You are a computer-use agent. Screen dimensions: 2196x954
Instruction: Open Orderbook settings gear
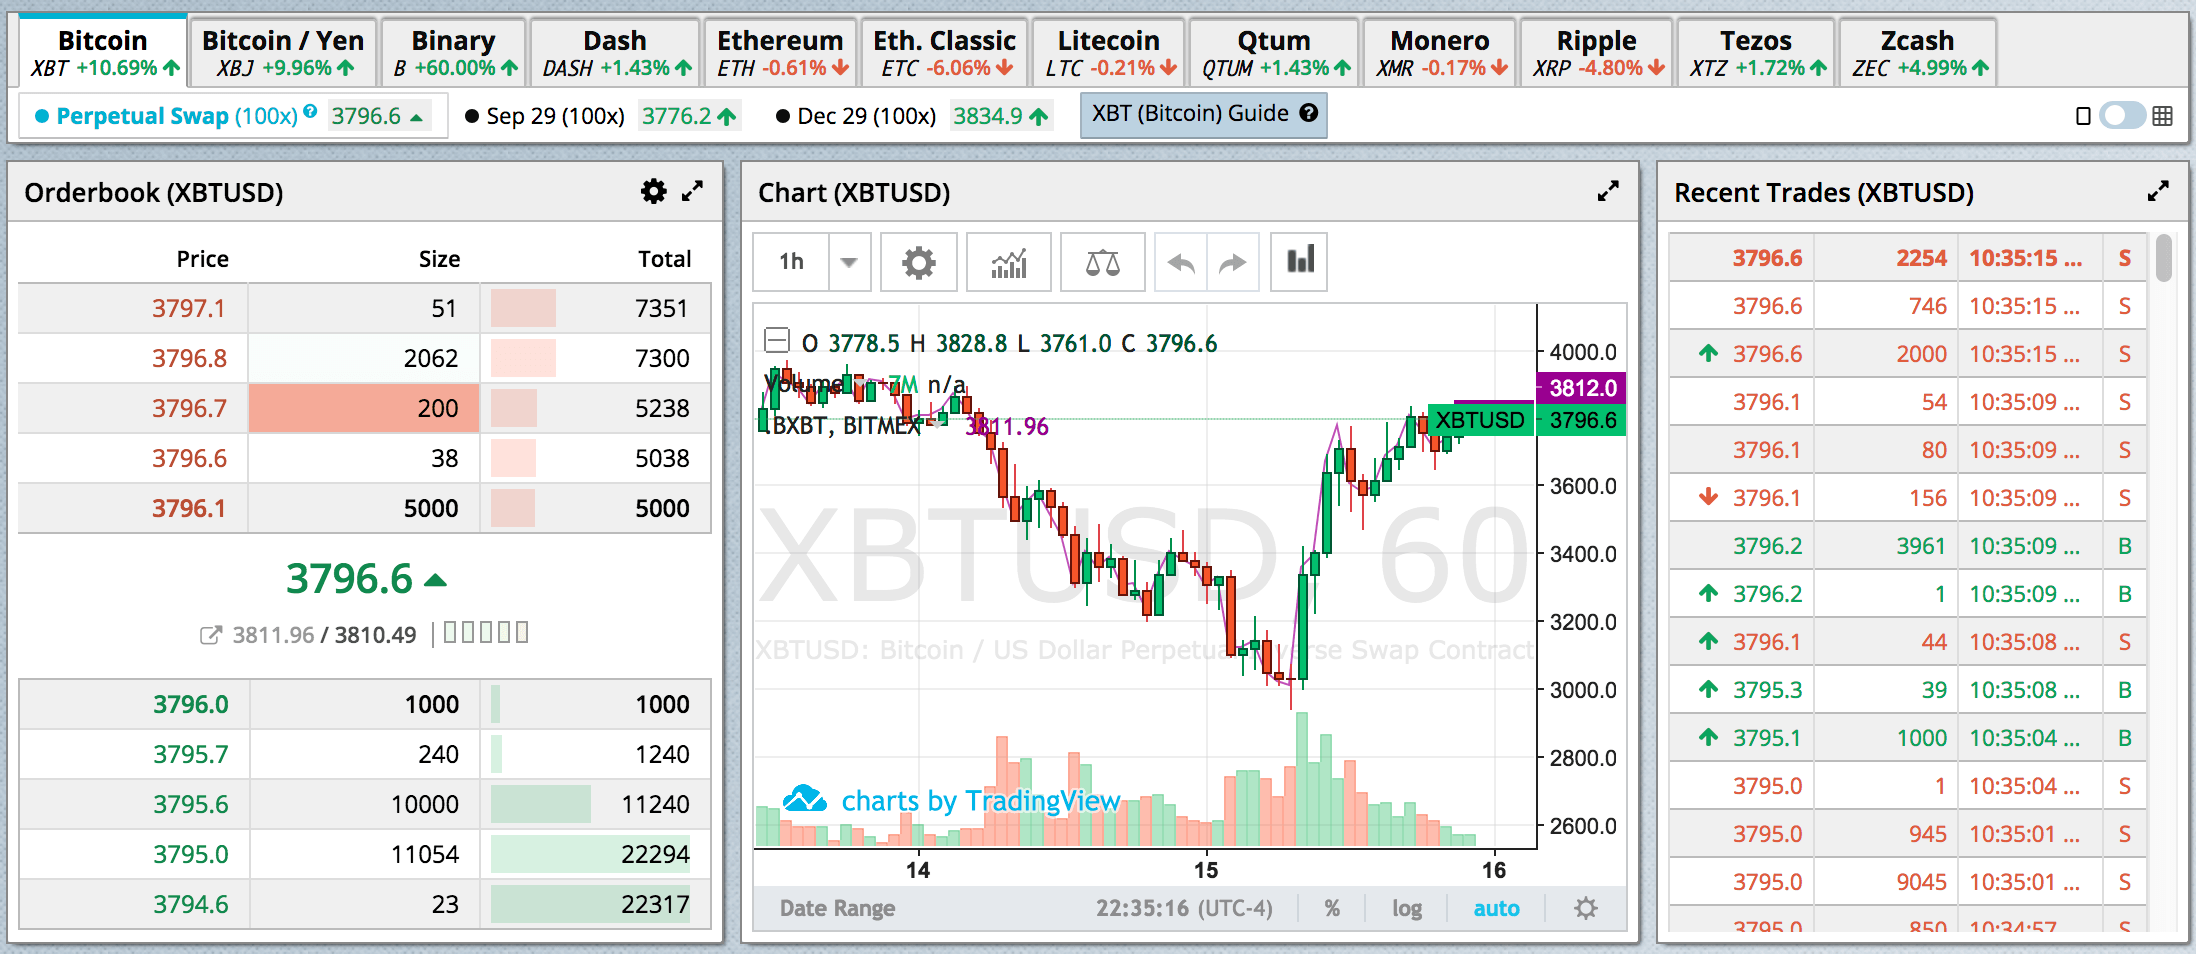tap(653, 191)
